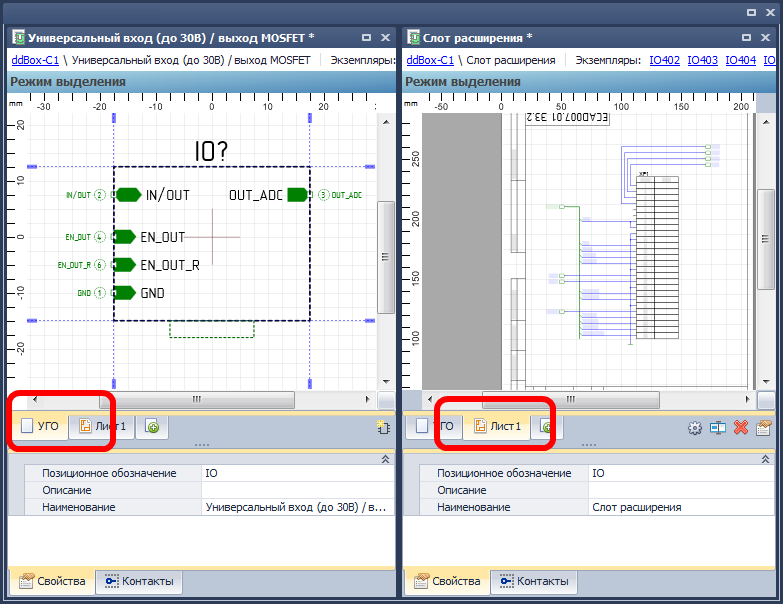Click the red X delete icon
Image resolution: width=783 pixels, height=604 pixels.
pos(741,427)
